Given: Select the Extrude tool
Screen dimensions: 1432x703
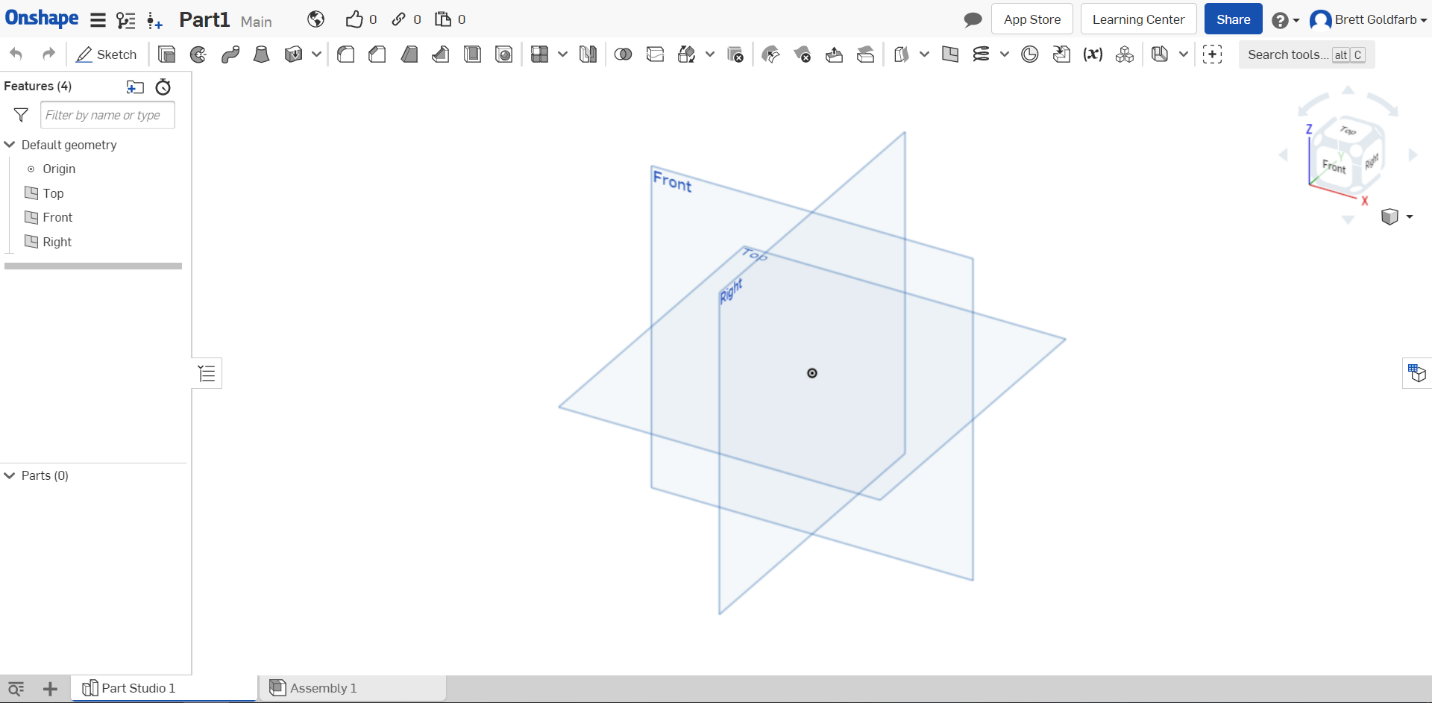Looking at the screenshot, I should pyautogui.click(x=166, y=54).
